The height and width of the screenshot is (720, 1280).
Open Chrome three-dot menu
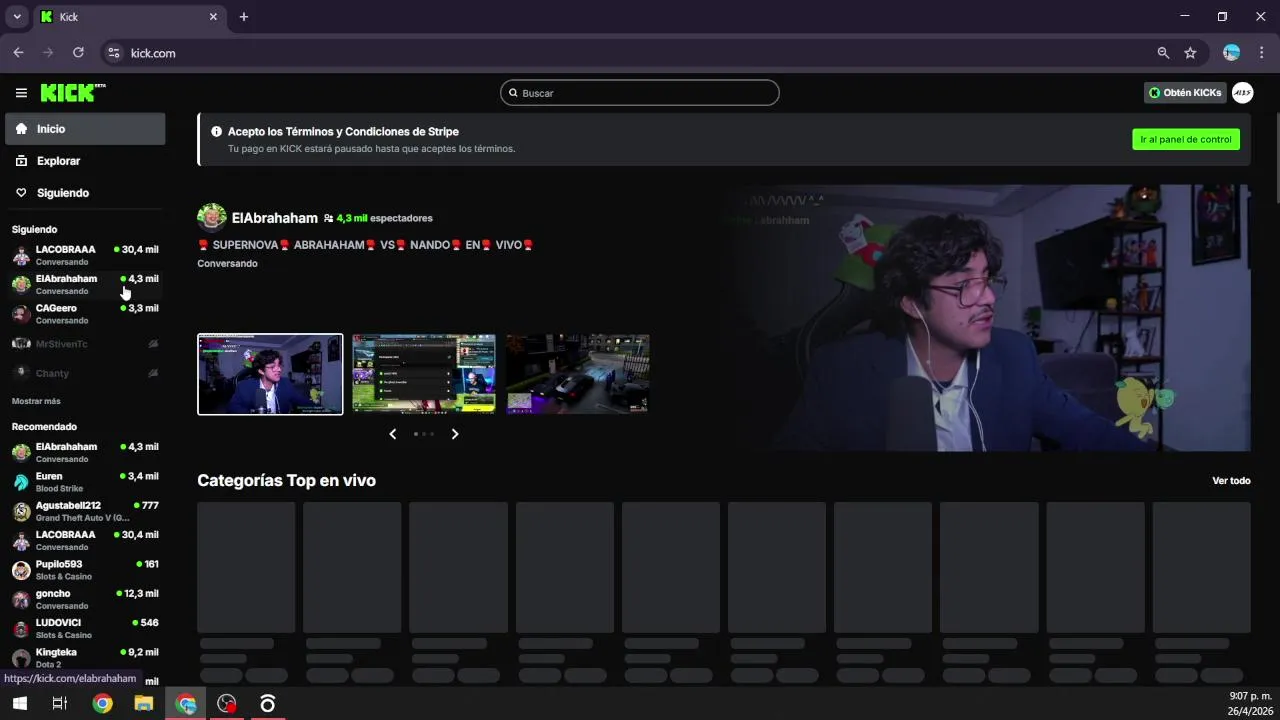(x=1260, y=52)
